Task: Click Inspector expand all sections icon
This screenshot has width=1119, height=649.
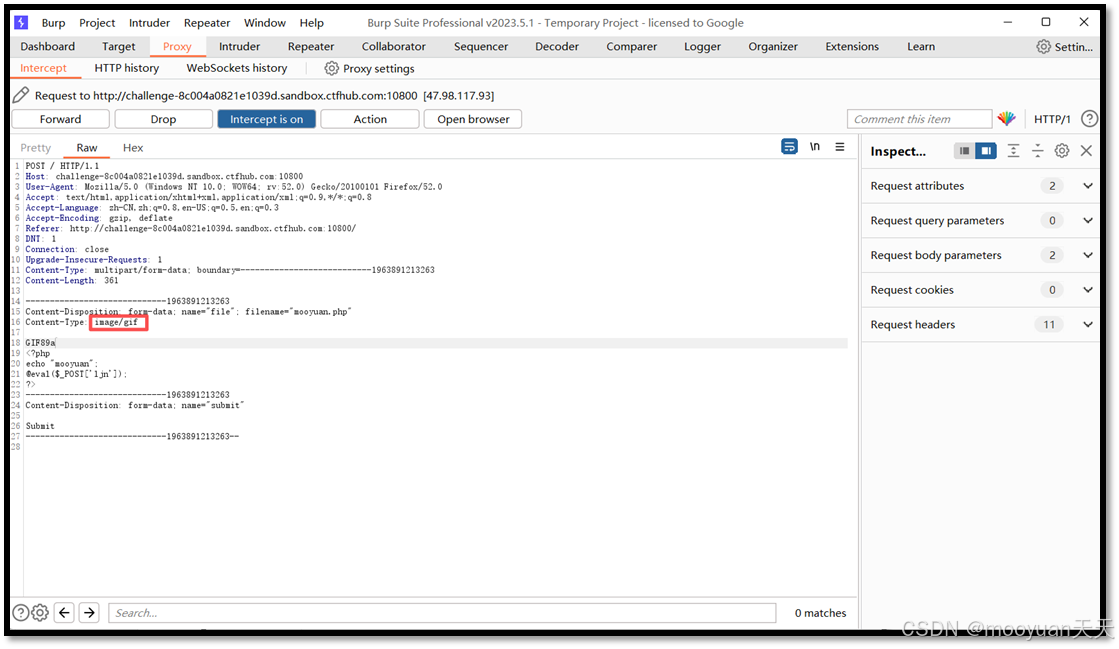Action: [1013, 151]
